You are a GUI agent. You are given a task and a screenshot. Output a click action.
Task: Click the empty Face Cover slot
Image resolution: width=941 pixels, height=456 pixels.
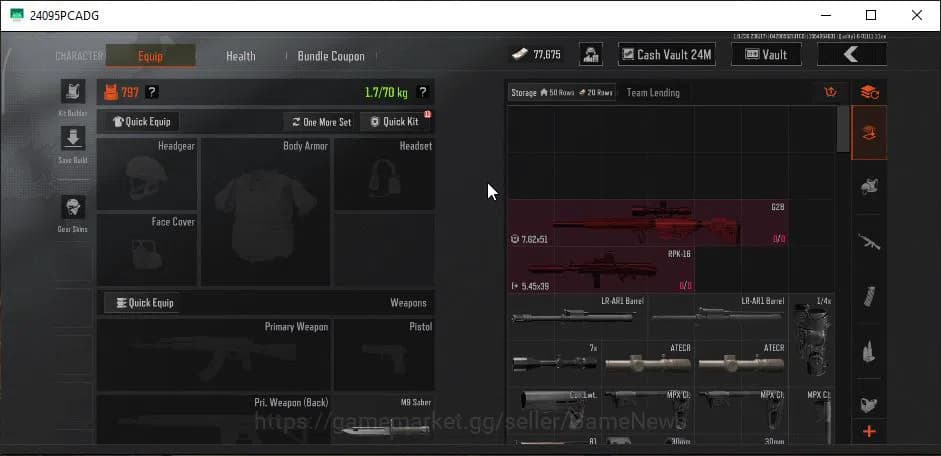(x=147, y=250)
